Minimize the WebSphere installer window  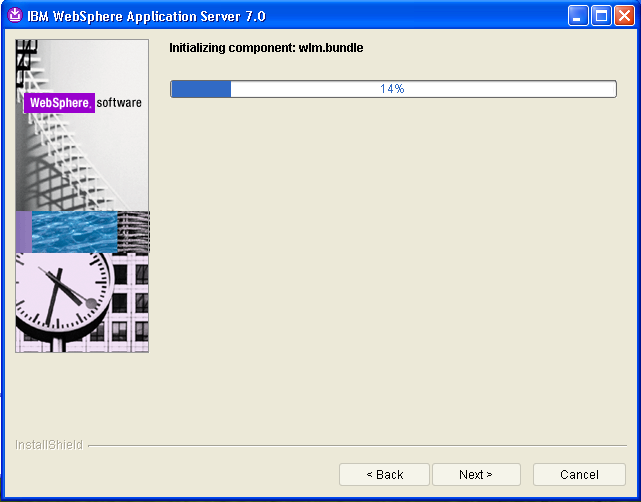pyautogui.click(x=578, y=16)
